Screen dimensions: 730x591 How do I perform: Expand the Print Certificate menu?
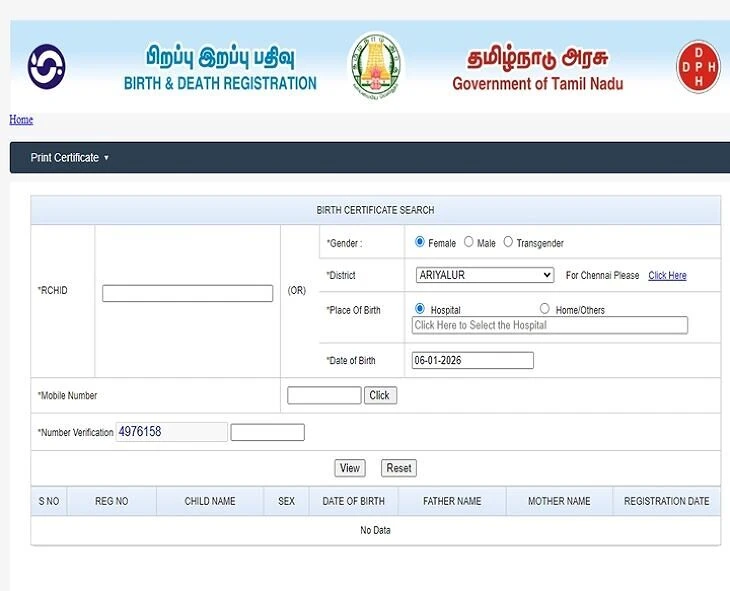69,158
